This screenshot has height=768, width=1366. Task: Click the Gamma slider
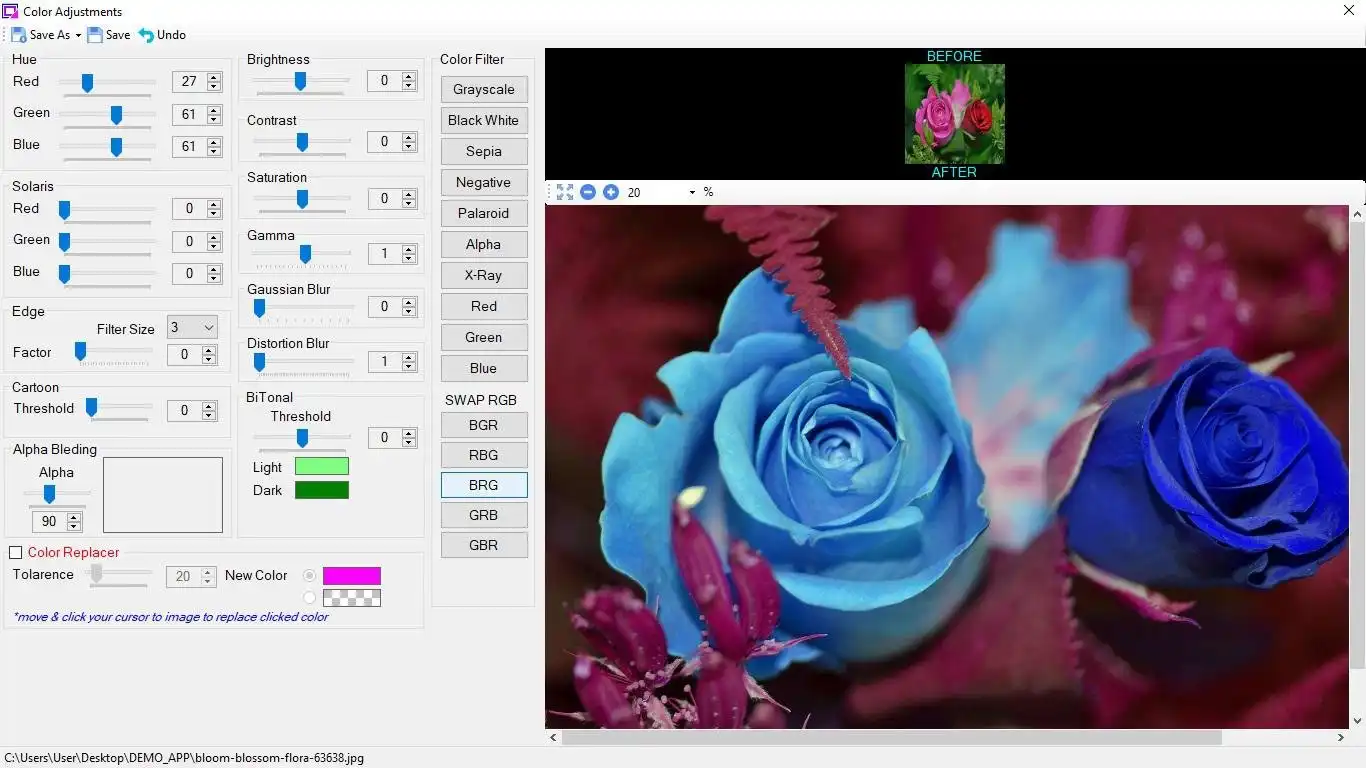click(301, 254)
